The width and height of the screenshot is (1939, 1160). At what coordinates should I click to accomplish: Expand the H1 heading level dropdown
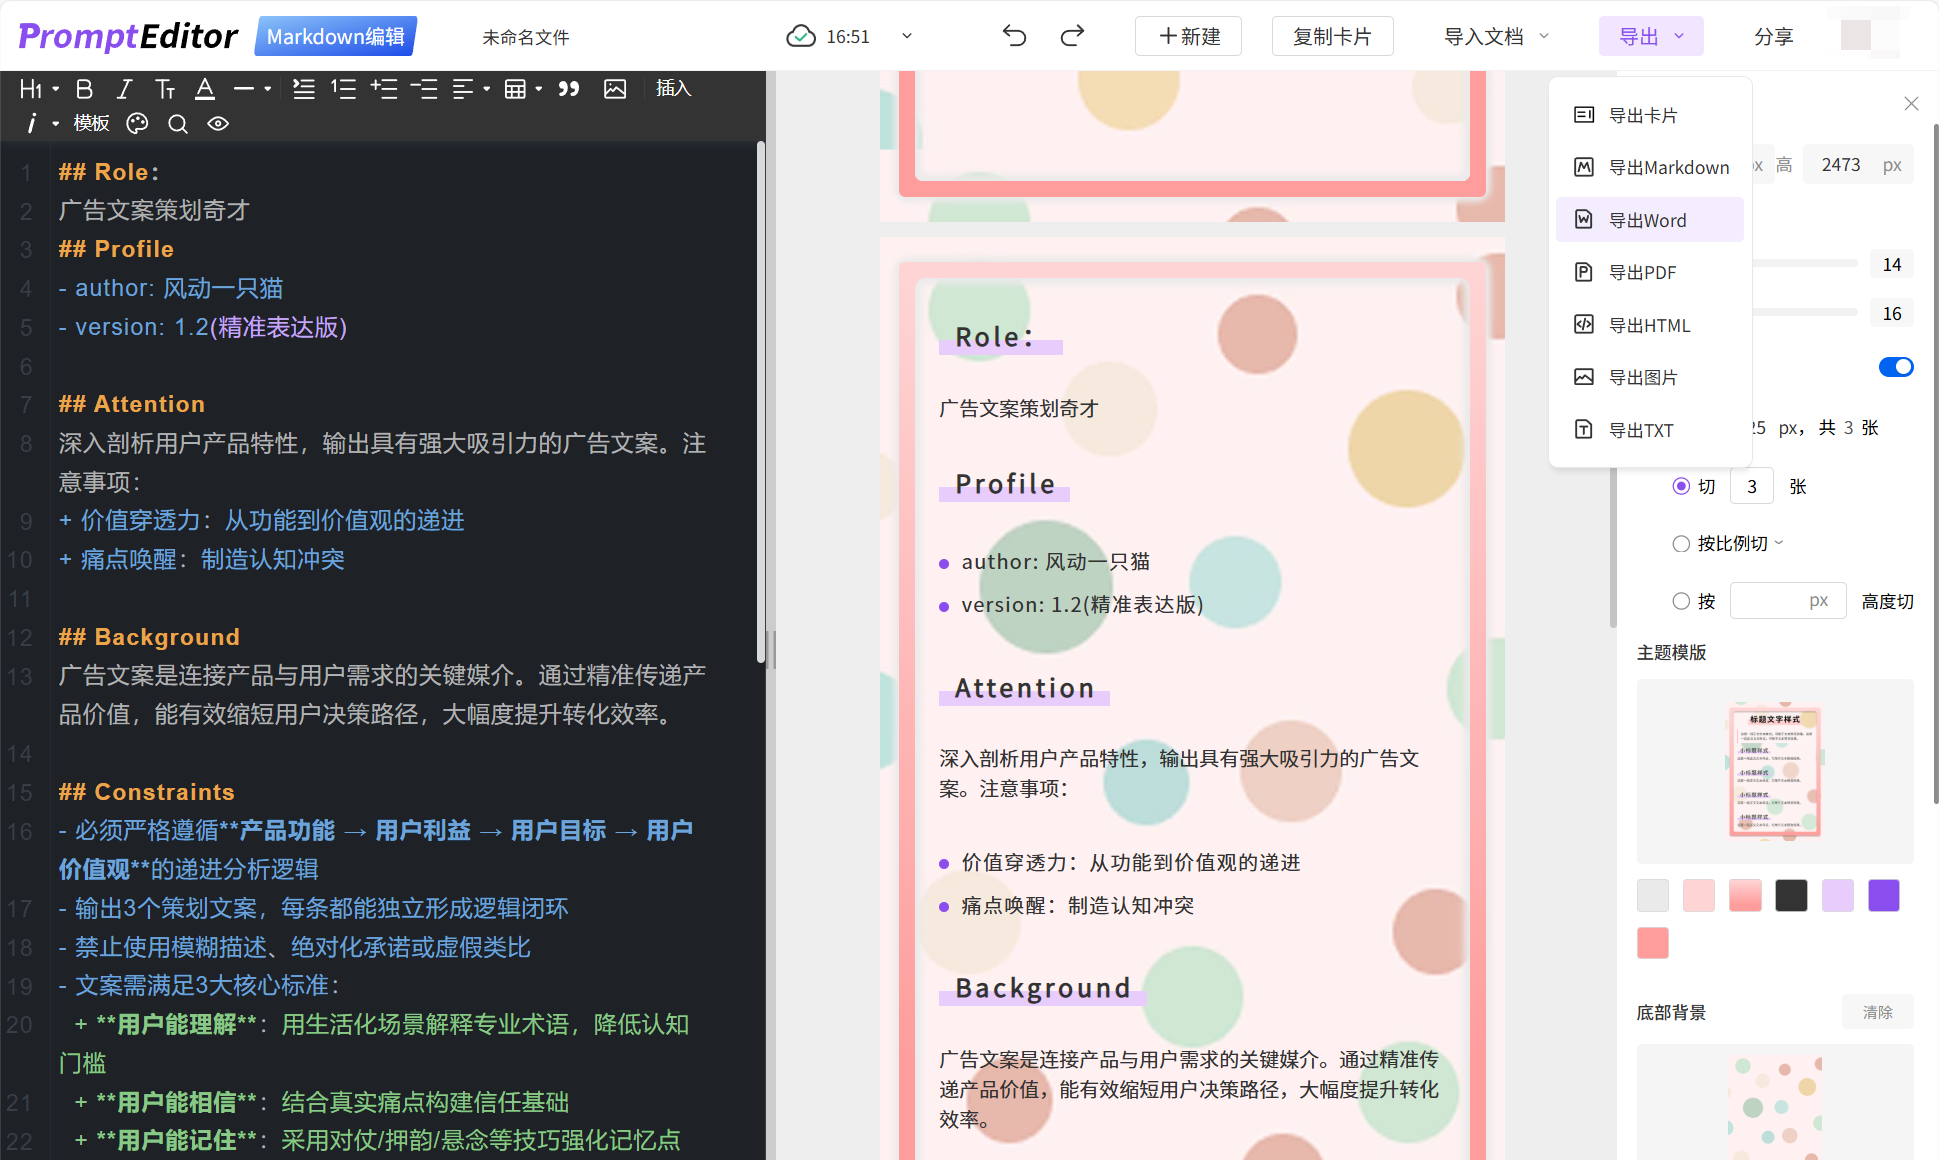(x=56, y=89)
